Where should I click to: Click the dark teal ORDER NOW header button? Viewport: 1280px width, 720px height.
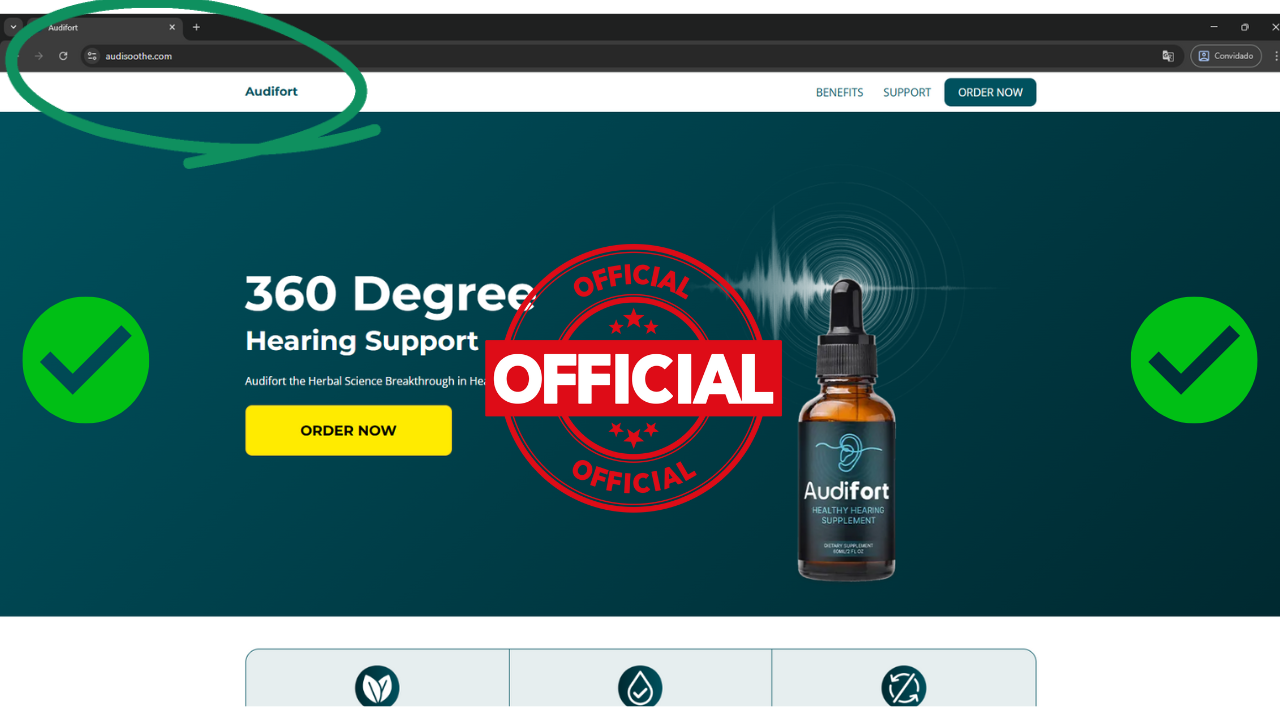(990, 92)
